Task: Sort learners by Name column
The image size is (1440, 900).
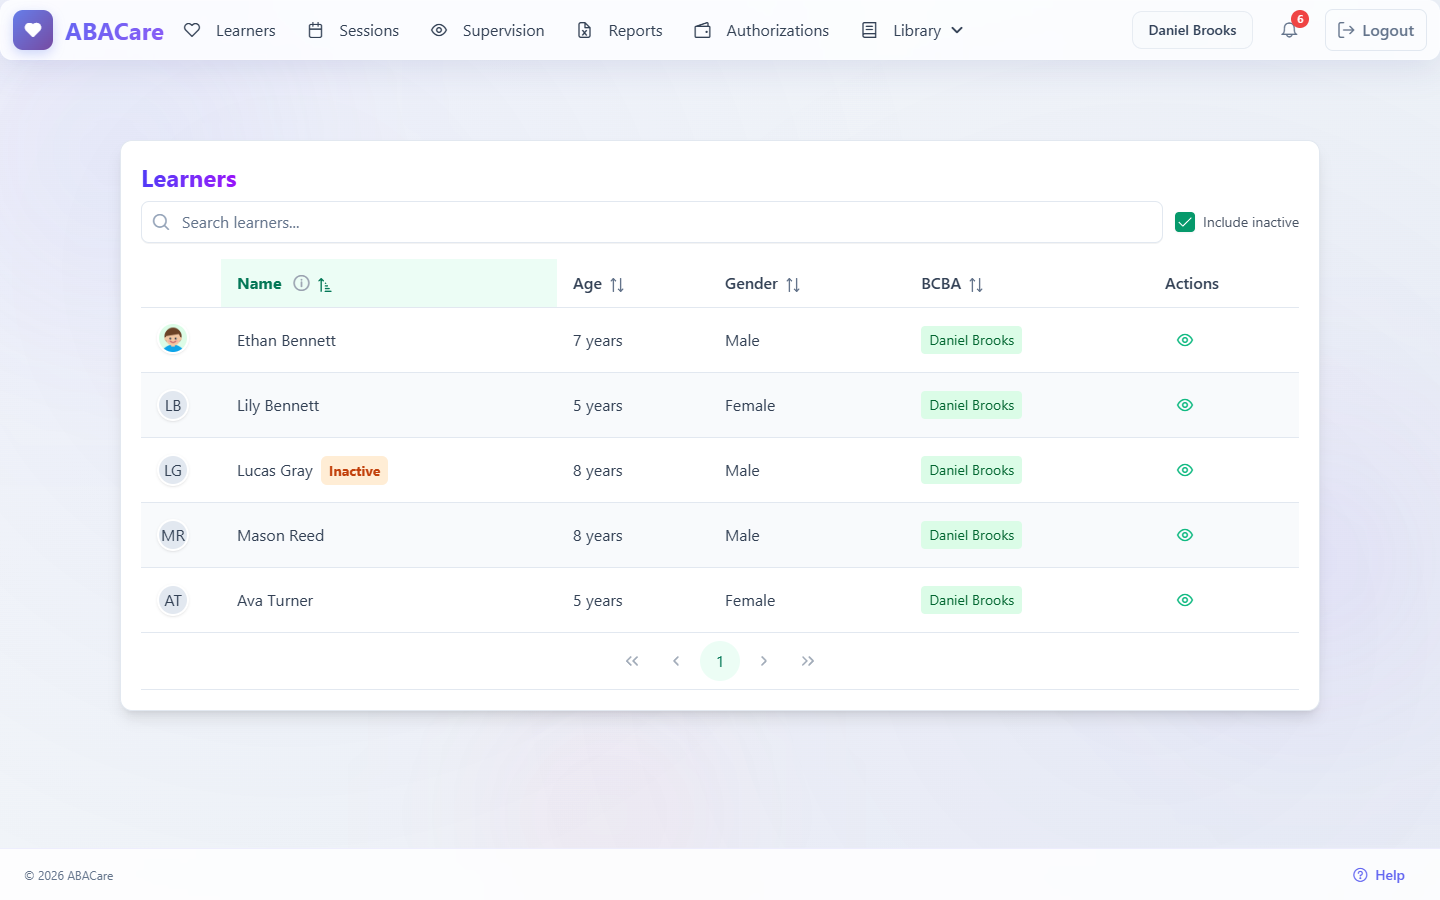Action: (x=324, y=284)
